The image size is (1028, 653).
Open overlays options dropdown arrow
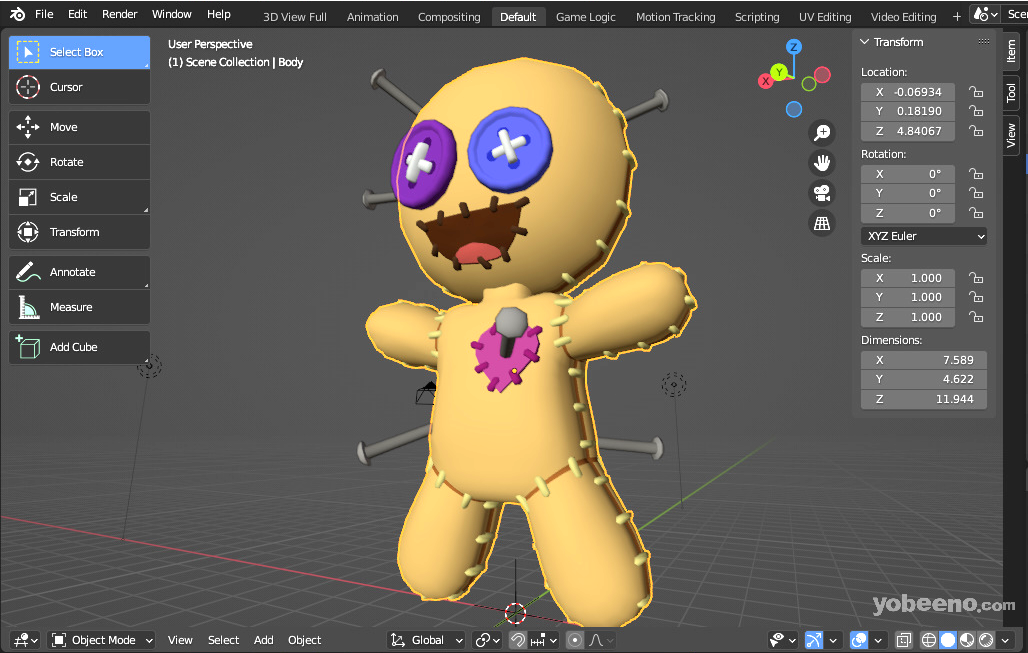tap(878, 640)
